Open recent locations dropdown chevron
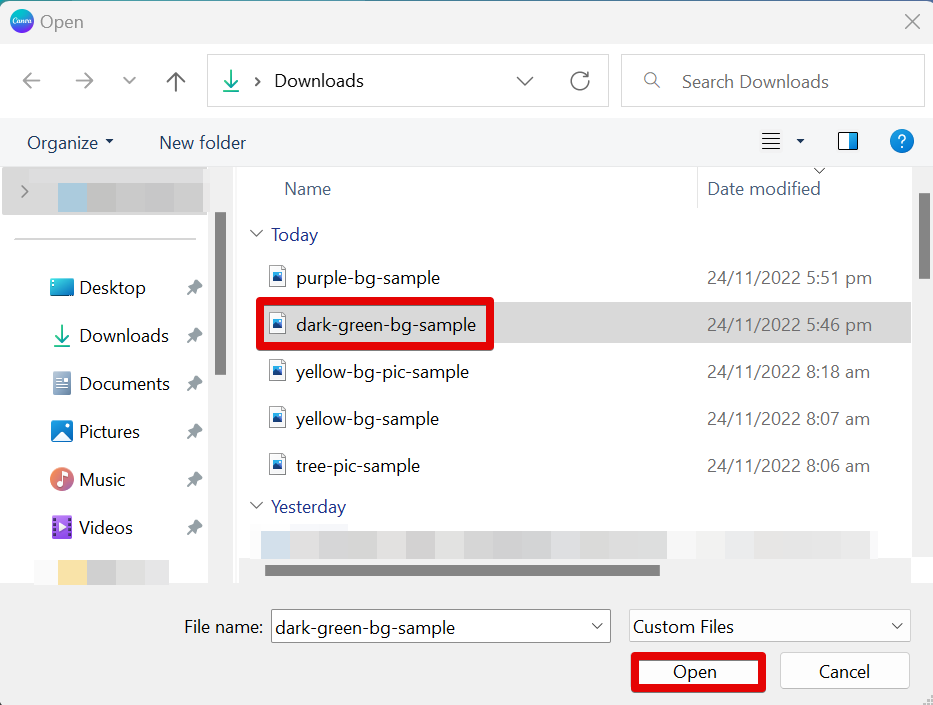This screenshot has height=705, width=933. coord(129,81)
